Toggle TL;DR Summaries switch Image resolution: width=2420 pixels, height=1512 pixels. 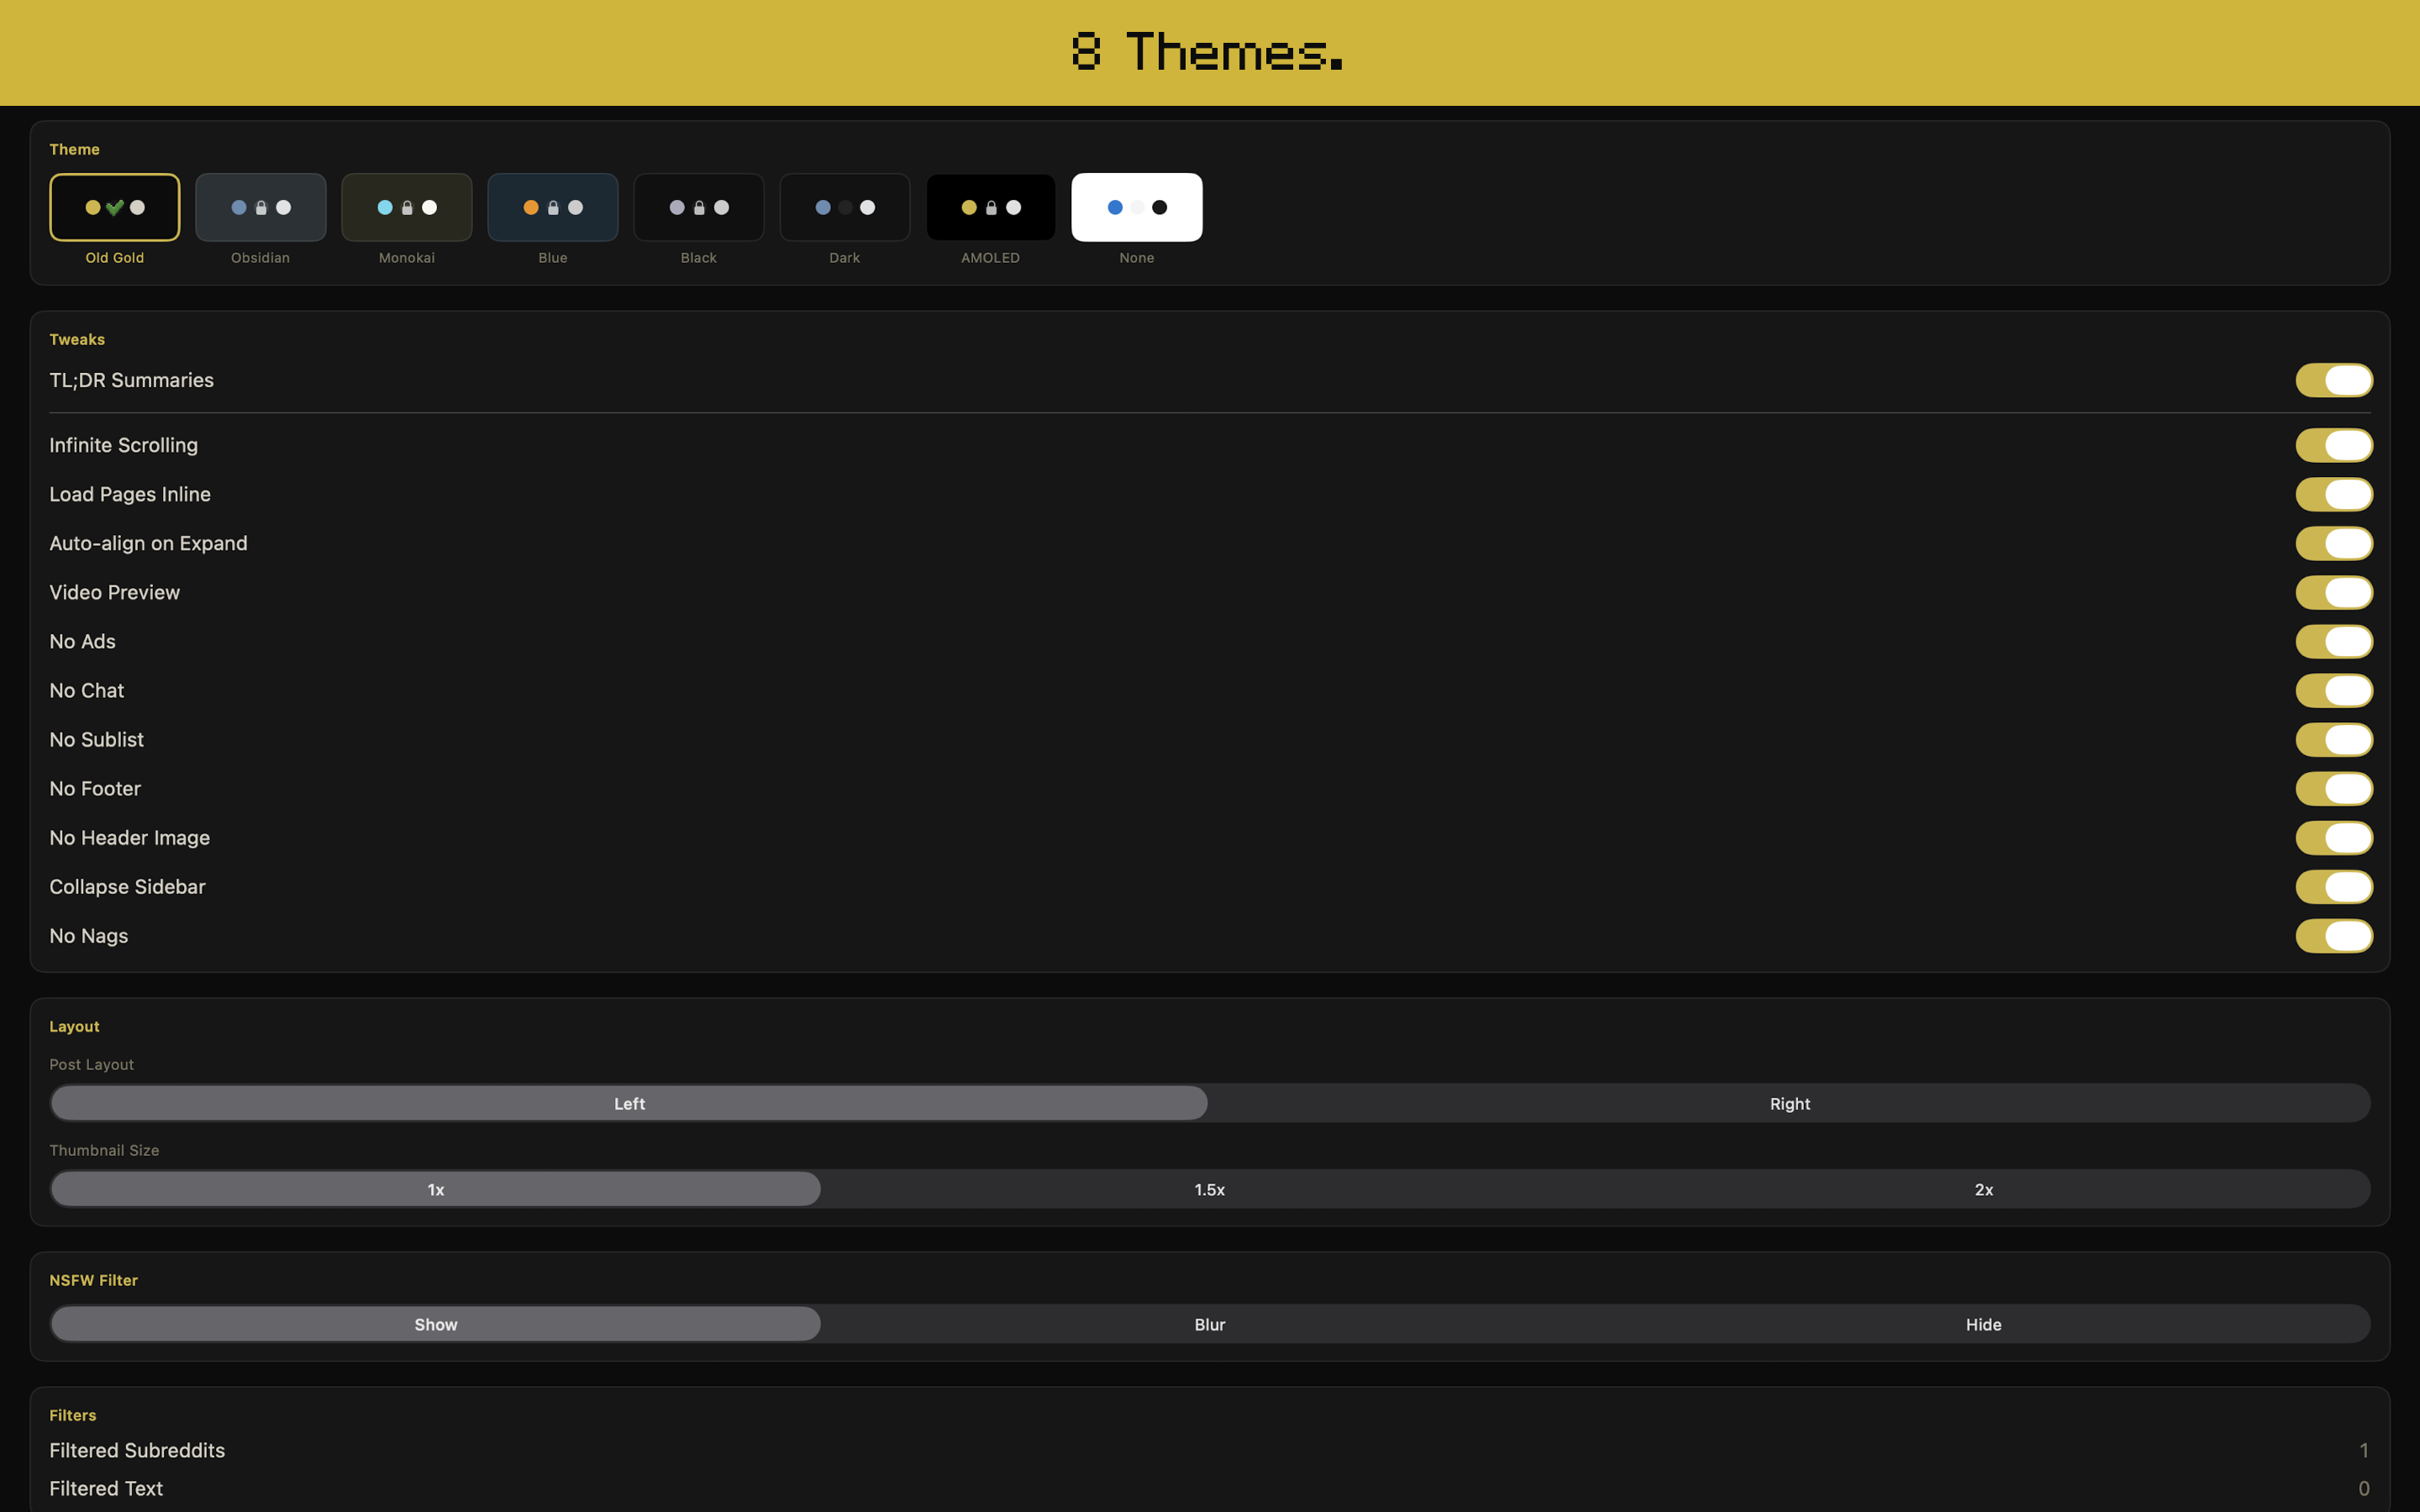click(2334, 380)
